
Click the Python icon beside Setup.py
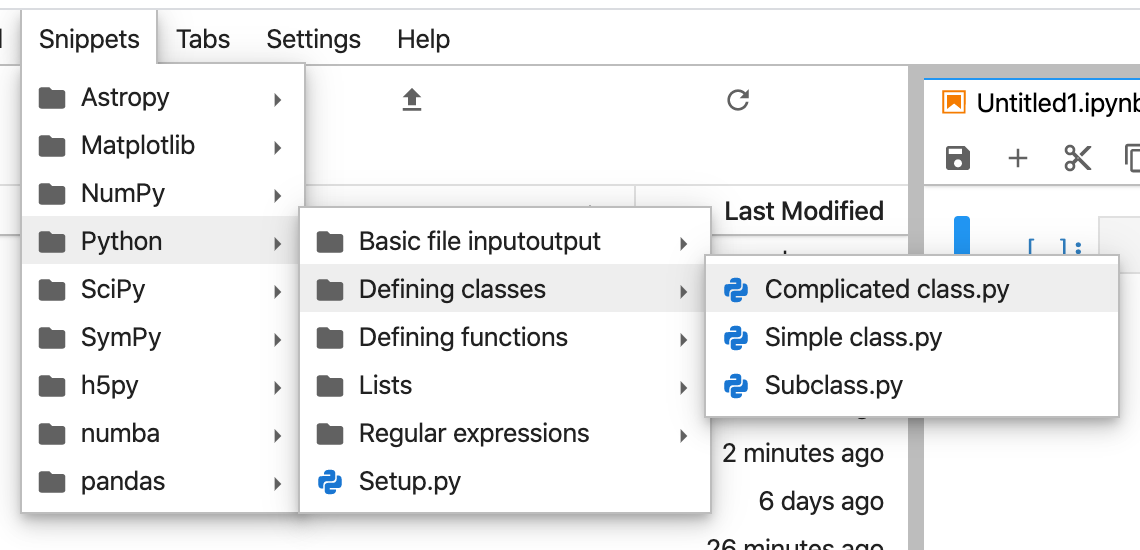[330, 482]
